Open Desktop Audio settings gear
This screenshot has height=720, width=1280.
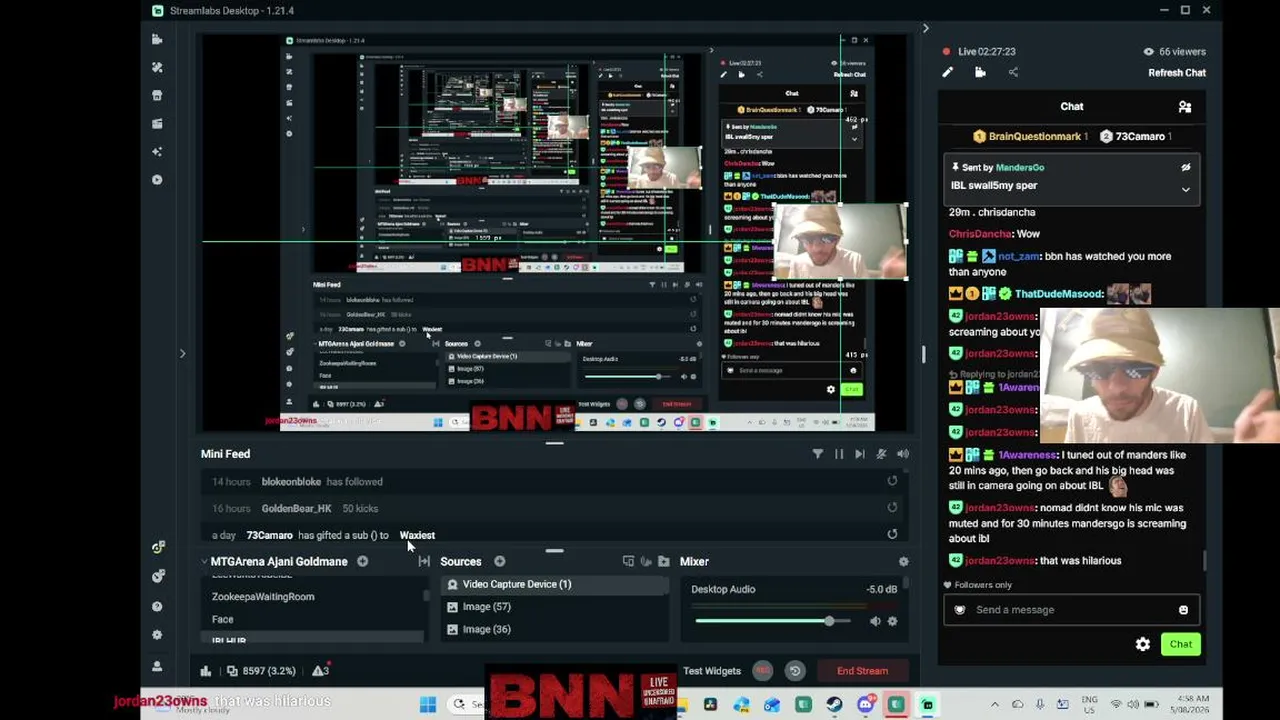pos(893,621)
